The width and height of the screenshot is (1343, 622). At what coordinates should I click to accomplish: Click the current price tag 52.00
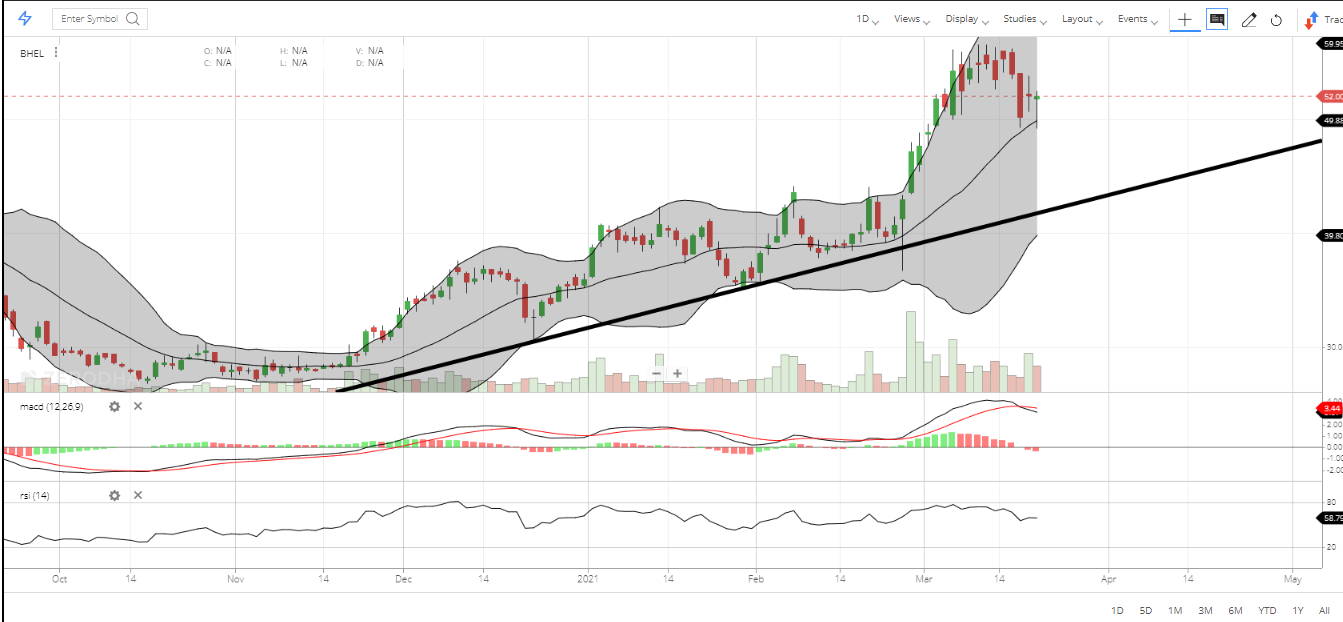point(1331,96)
